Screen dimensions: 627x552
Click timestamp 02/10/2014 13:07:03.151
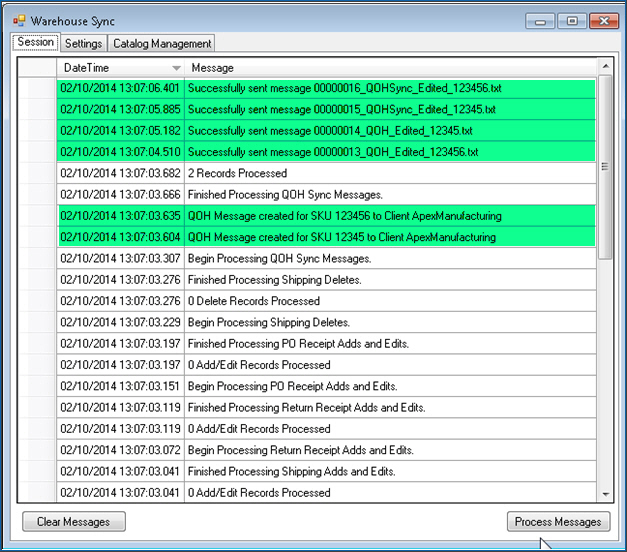[120, 386]
